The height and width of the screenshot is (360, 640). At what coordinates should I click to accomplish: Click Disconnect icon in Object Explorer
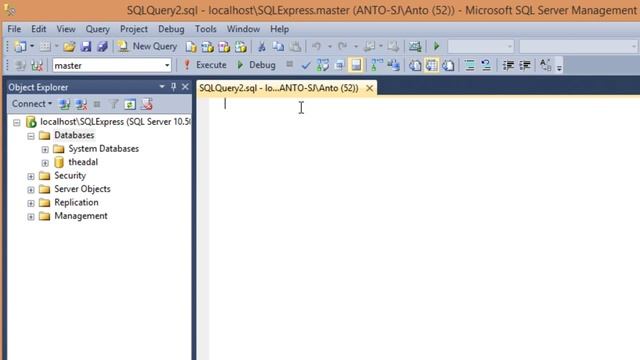click(81, 104)
